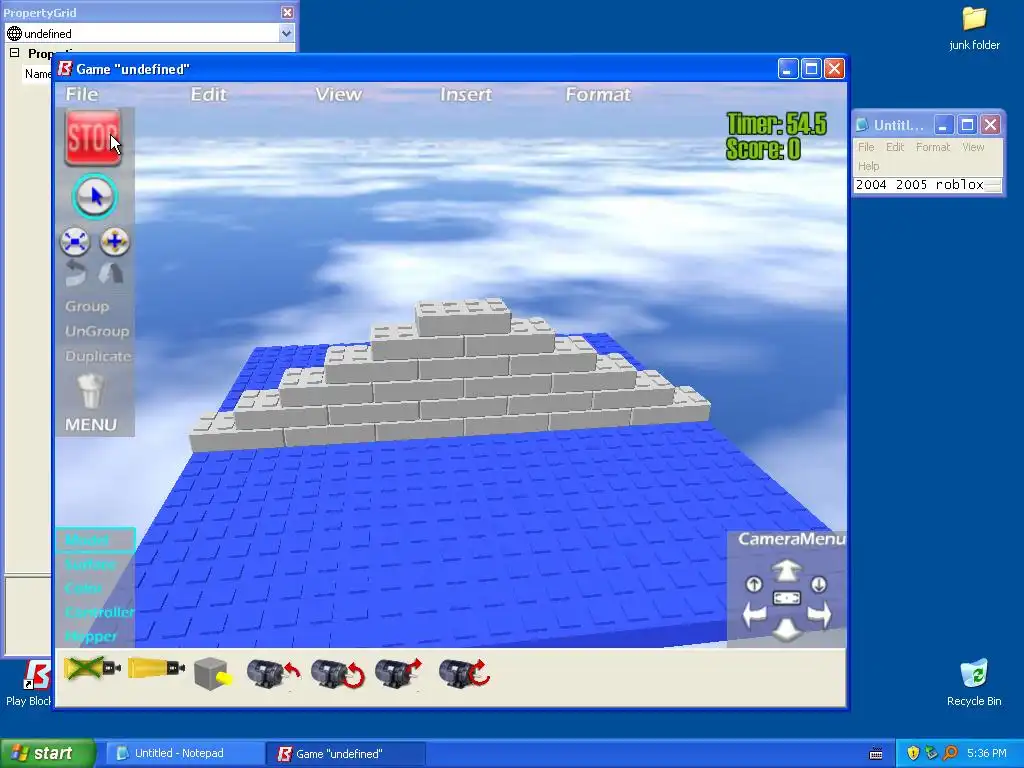Click the Notepad text area with '2004 2005 roblox'
The height and width of the screenshot is (768, 1024).
[927, 185]
